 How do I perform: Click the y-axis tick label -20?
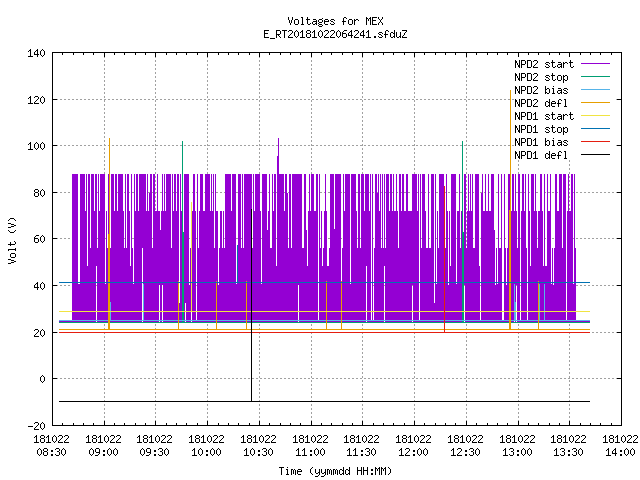[36, 426]
